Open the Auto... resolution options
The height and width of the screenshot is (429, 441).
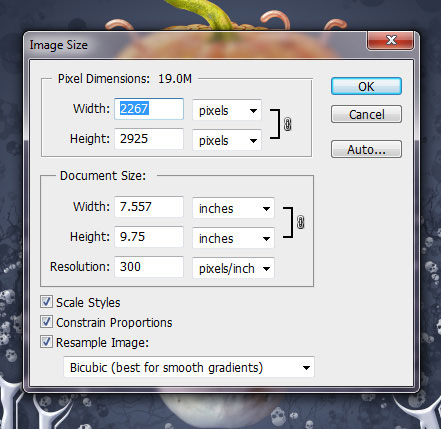point(366,149)
